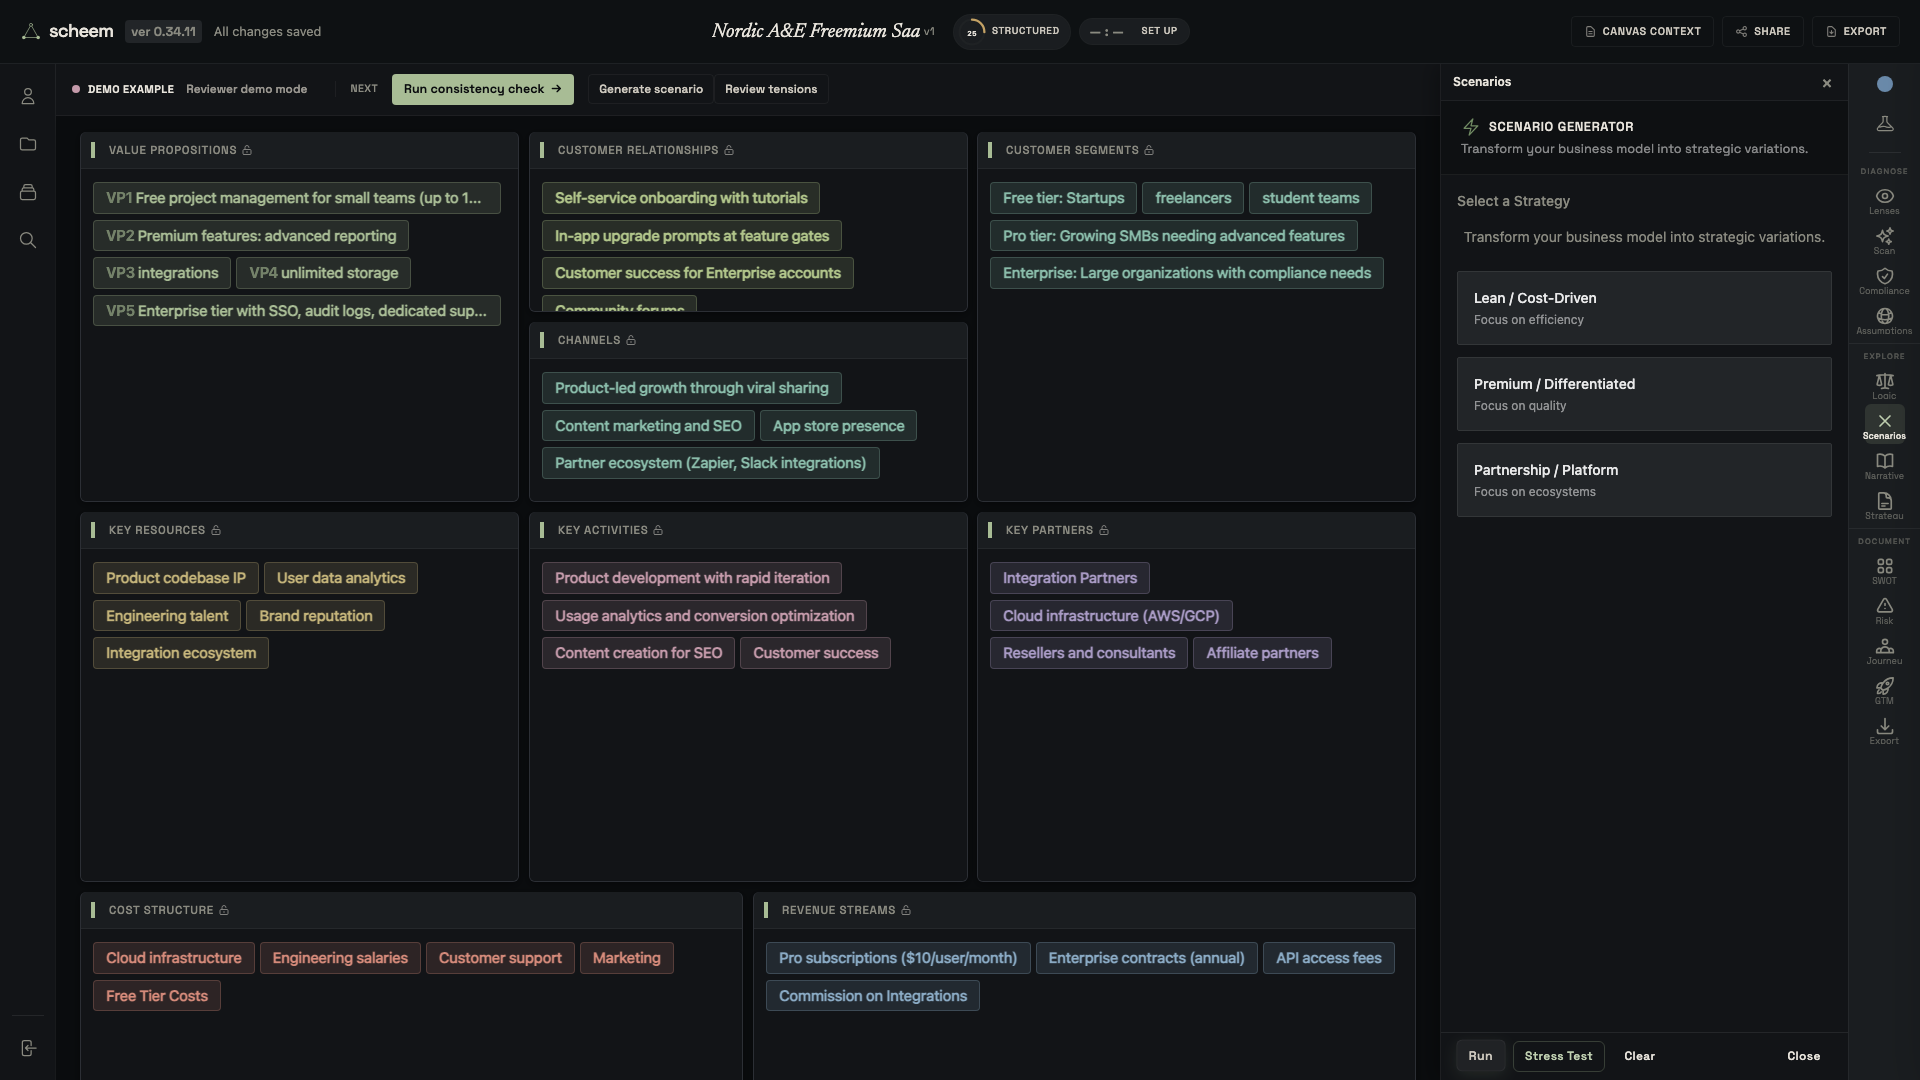Select the 'VP4 unlimited storage' card
Viewport: 1920px width, 1080px height.
323,273
